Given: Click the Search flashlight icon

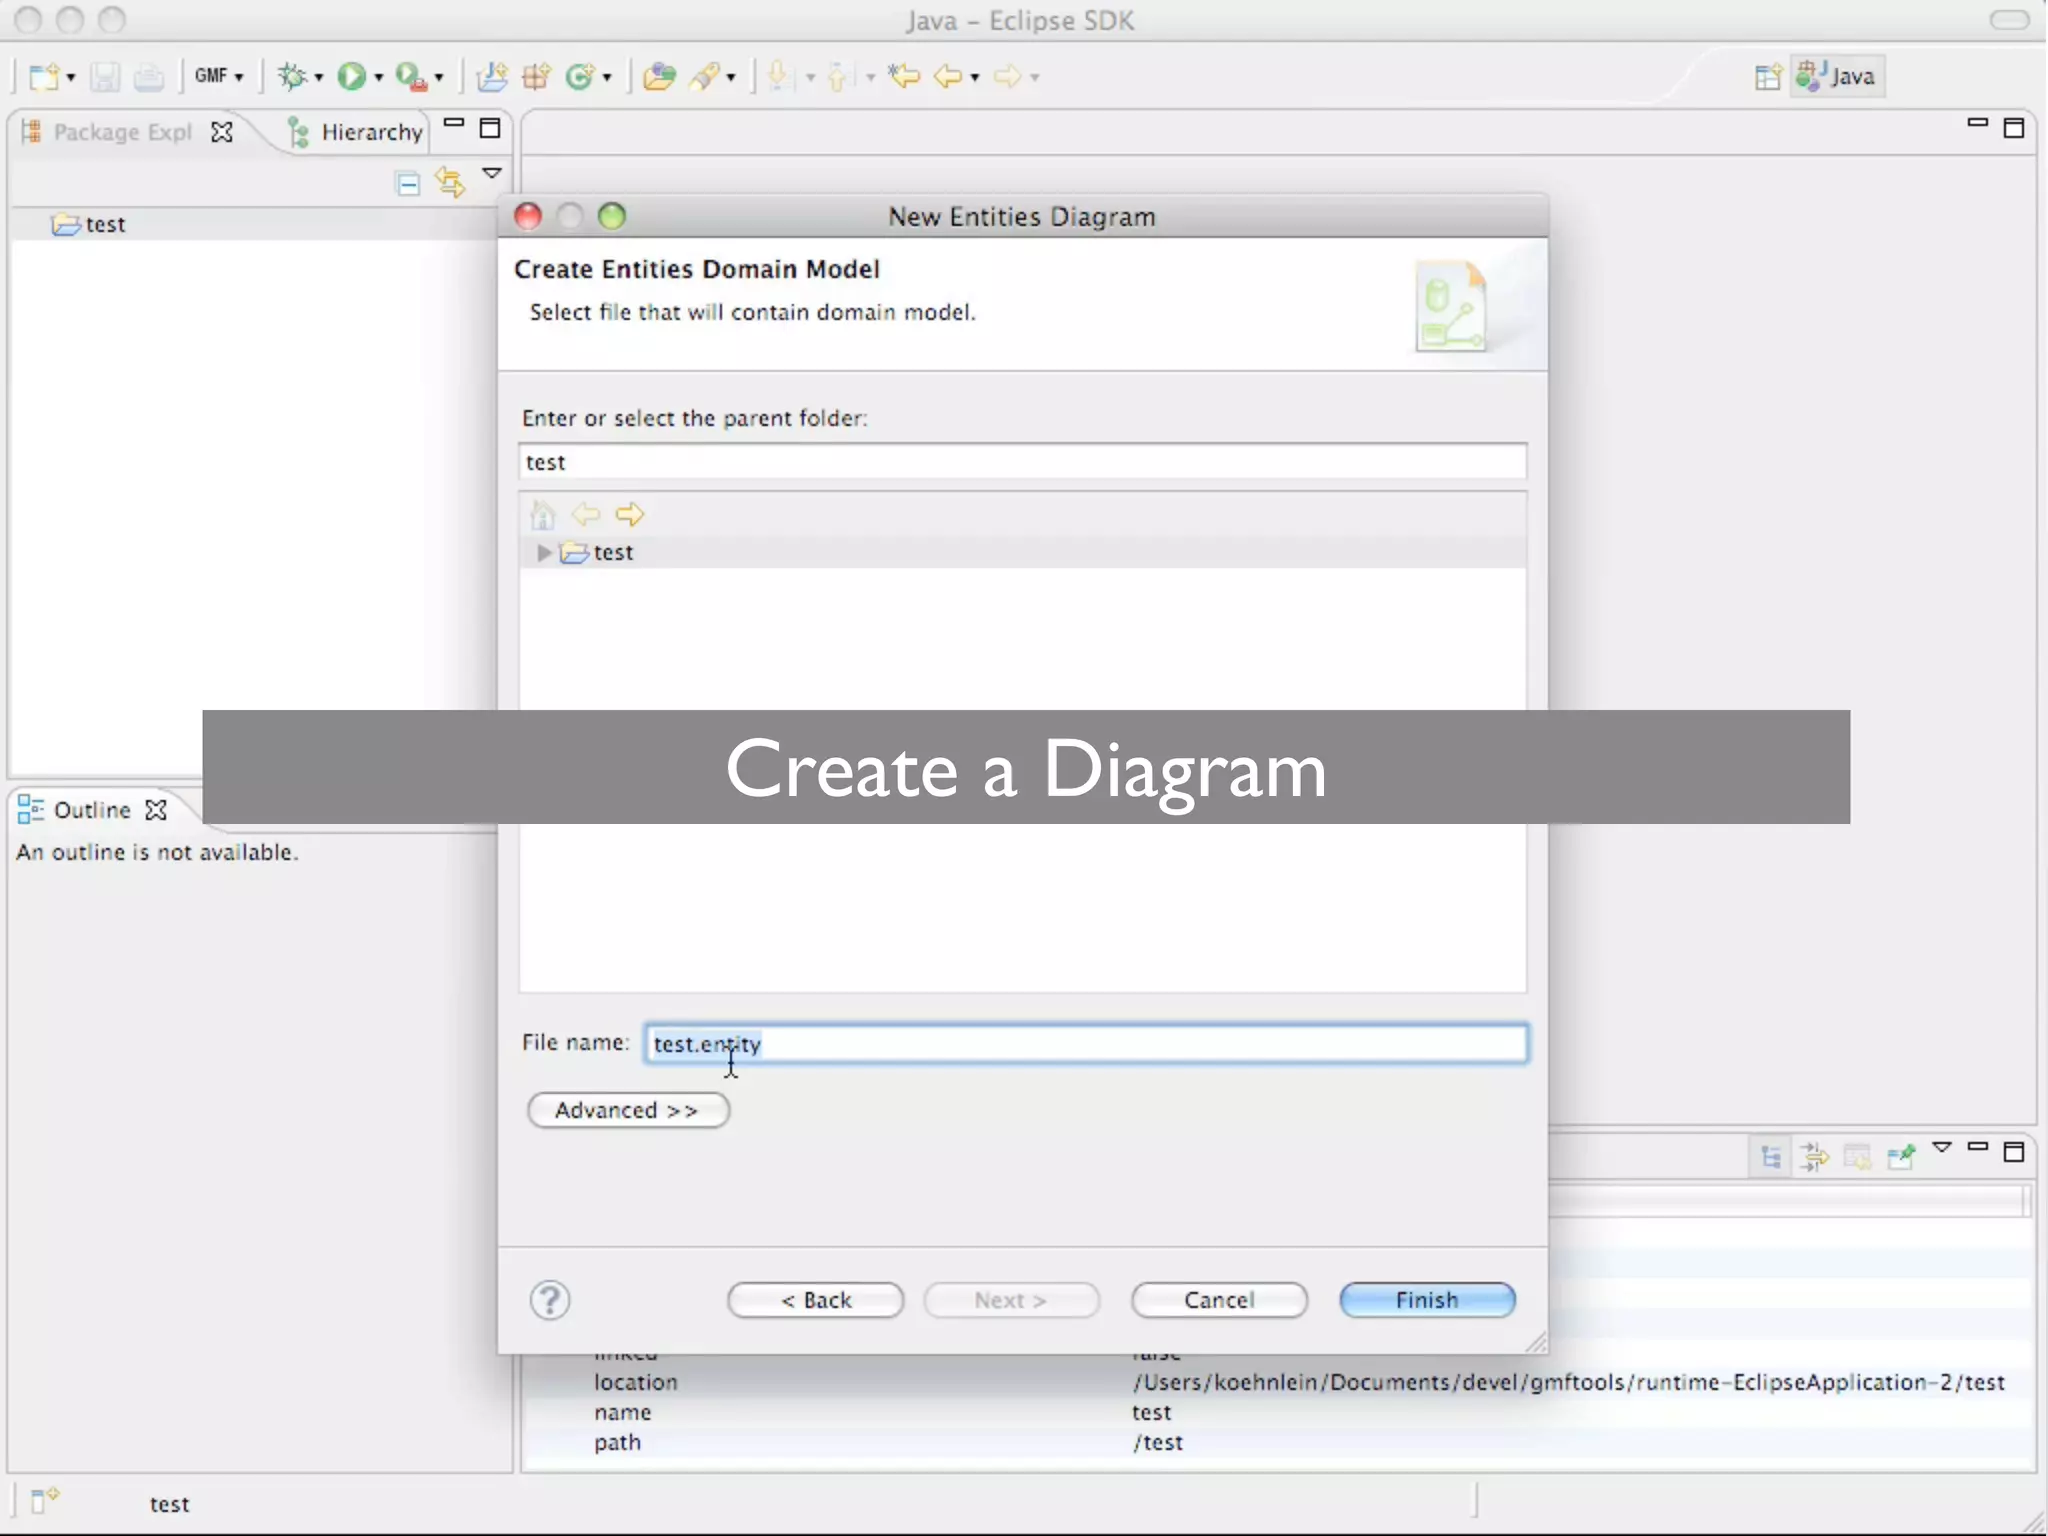Looking at the screenshot, I should coord(705,76).
